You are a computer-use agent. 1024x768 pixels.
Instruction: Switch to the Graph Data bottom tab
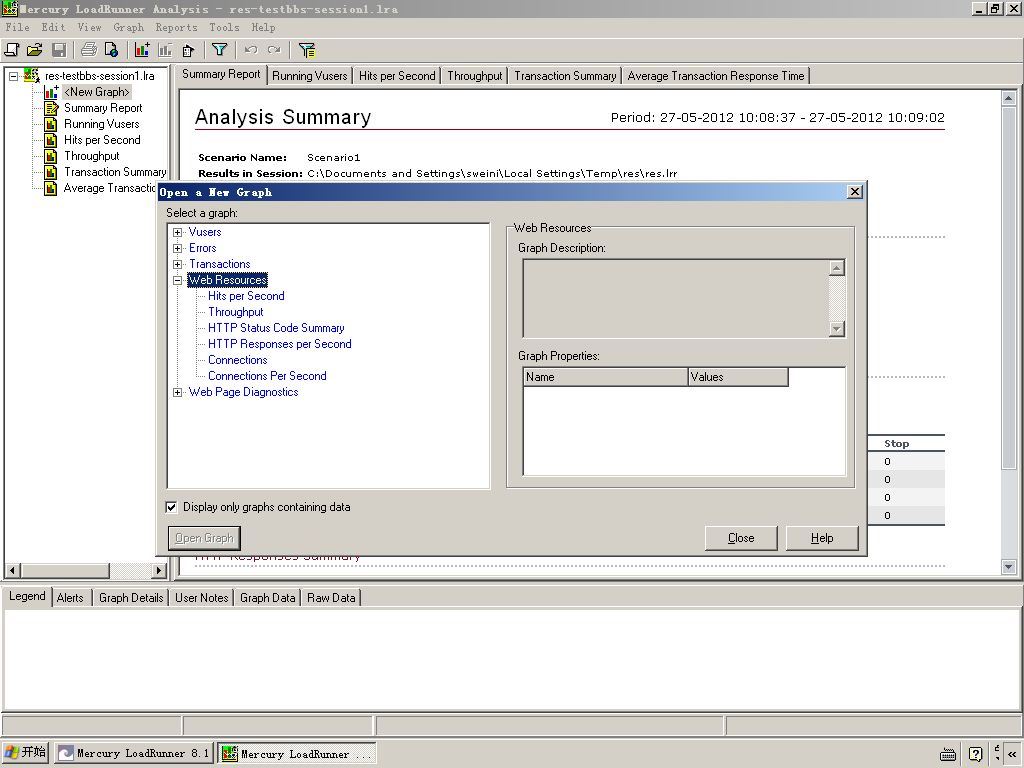[x=267, y=598]
